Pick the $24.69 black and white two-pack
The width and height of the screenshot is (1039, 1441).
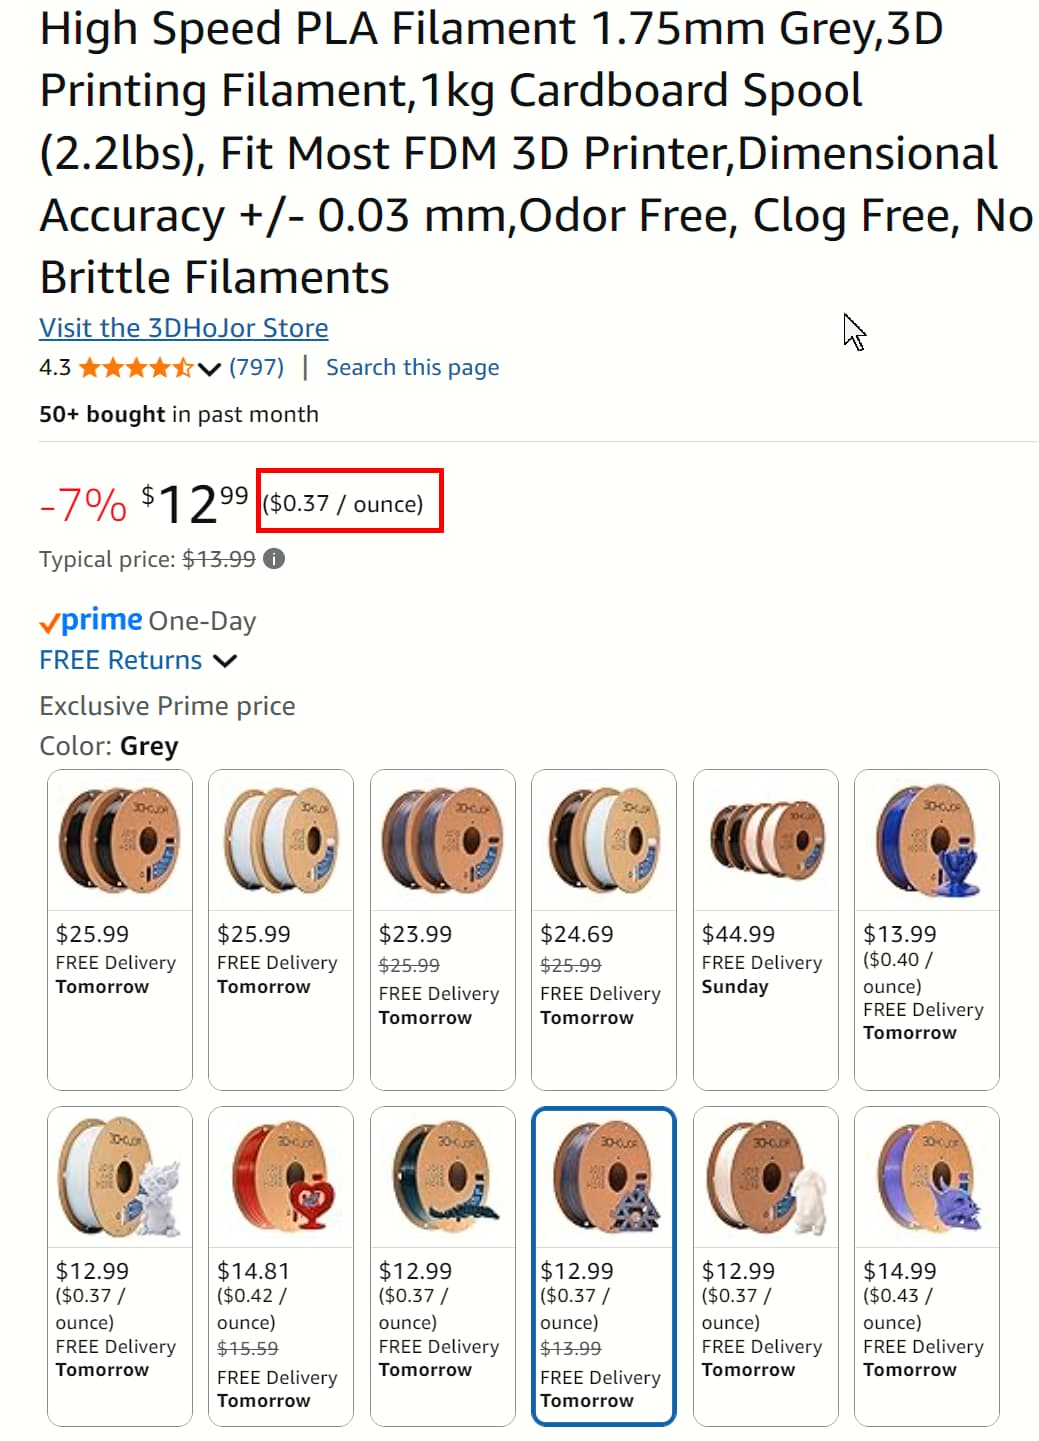point(604,929)
